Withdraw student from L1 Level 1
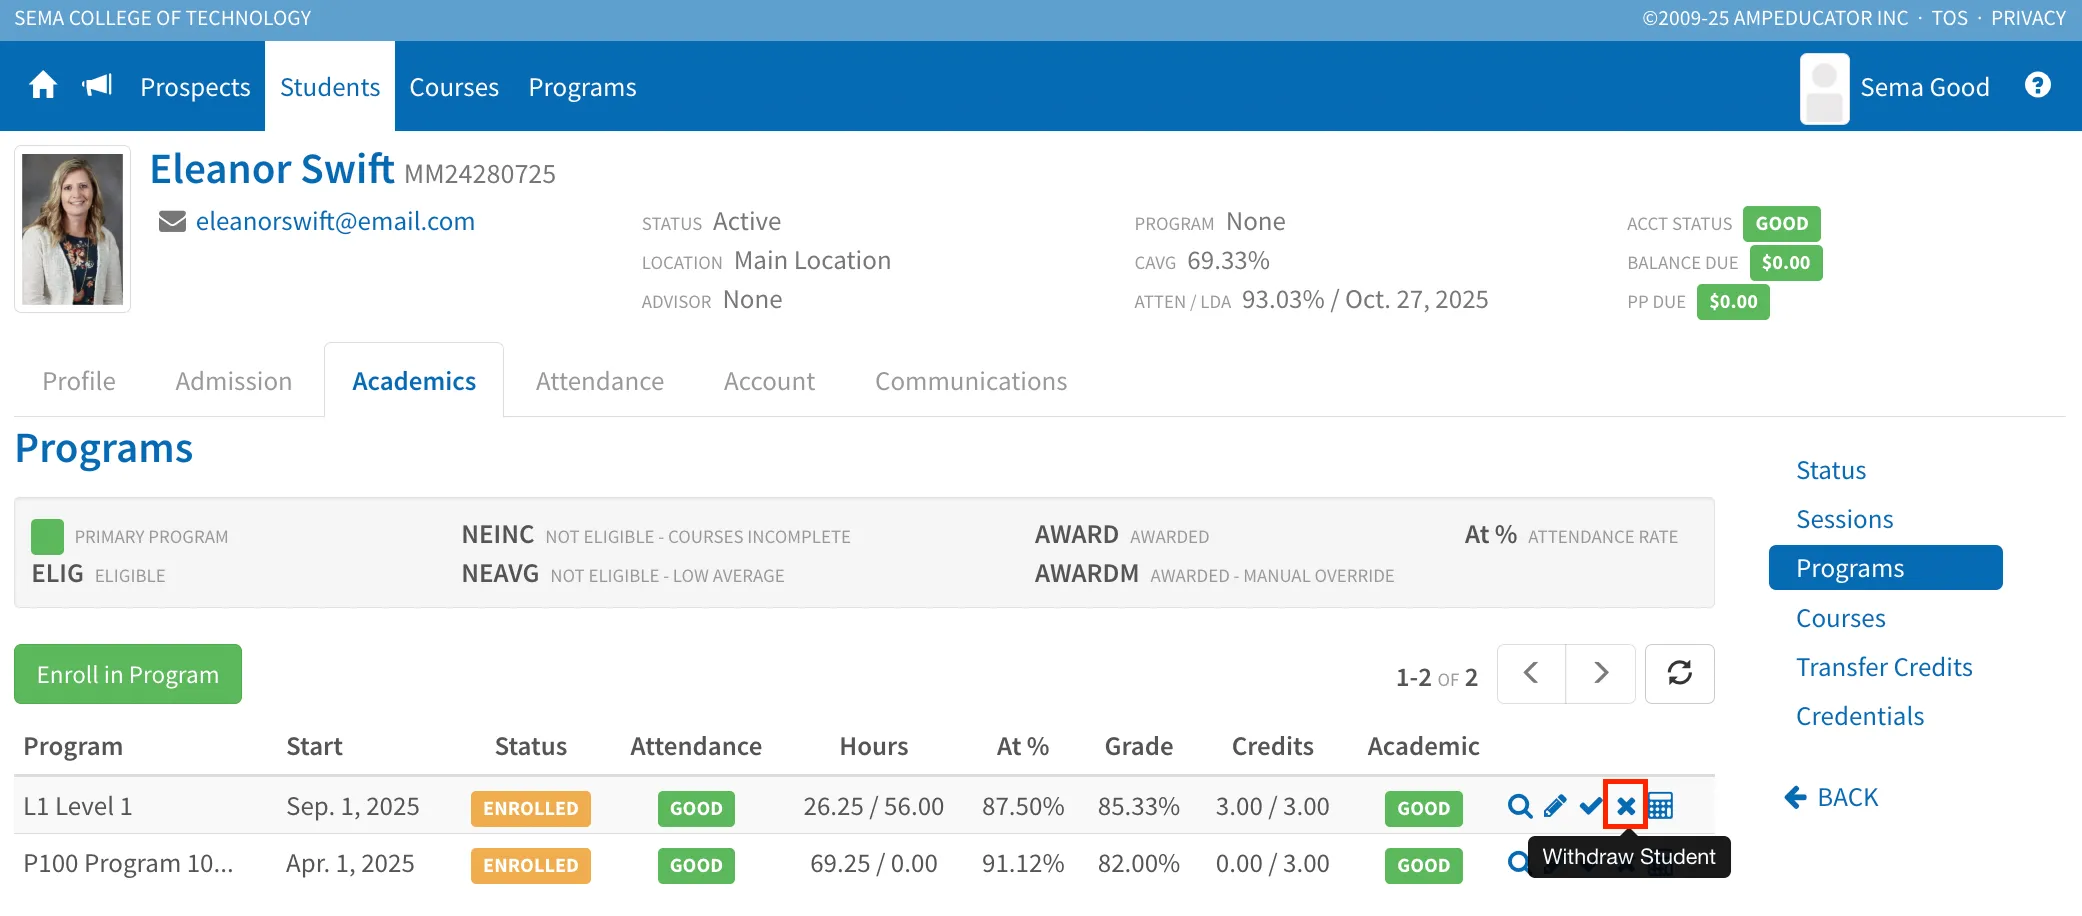Screen dimensions: 2082x916 1626,806
